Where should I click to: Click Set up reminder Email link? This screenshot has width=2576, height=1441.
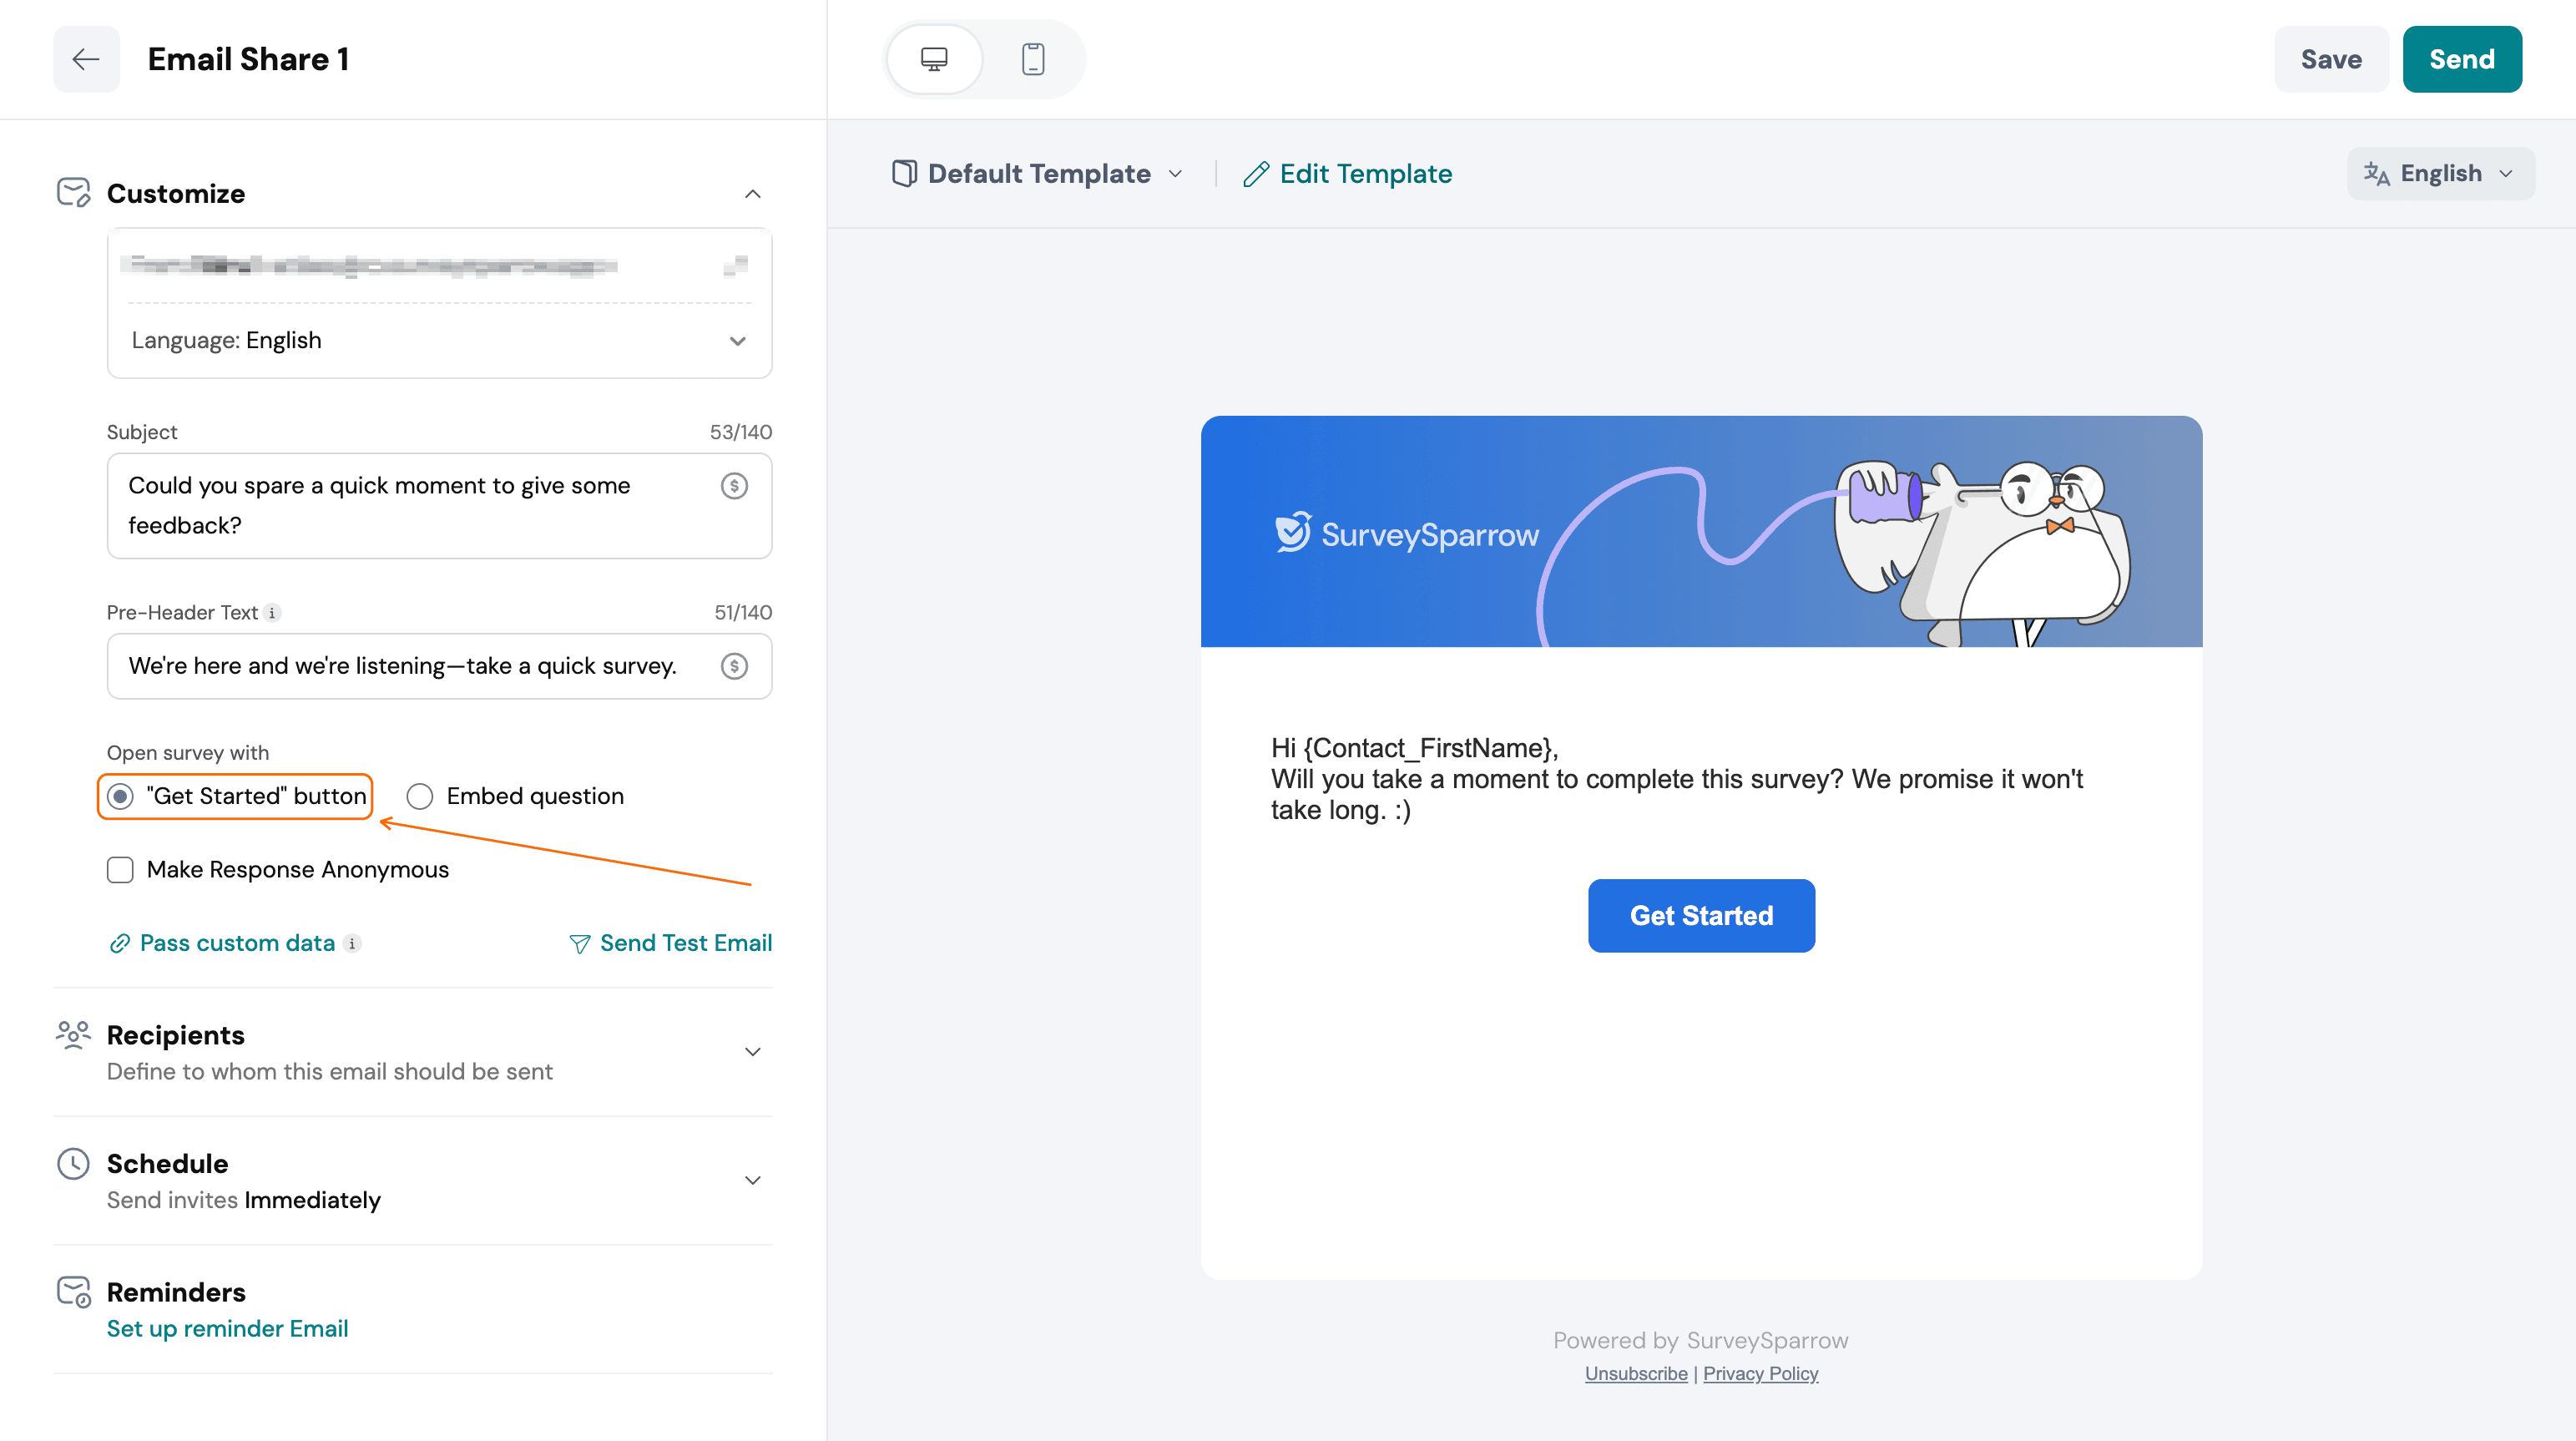(228, 1329)
